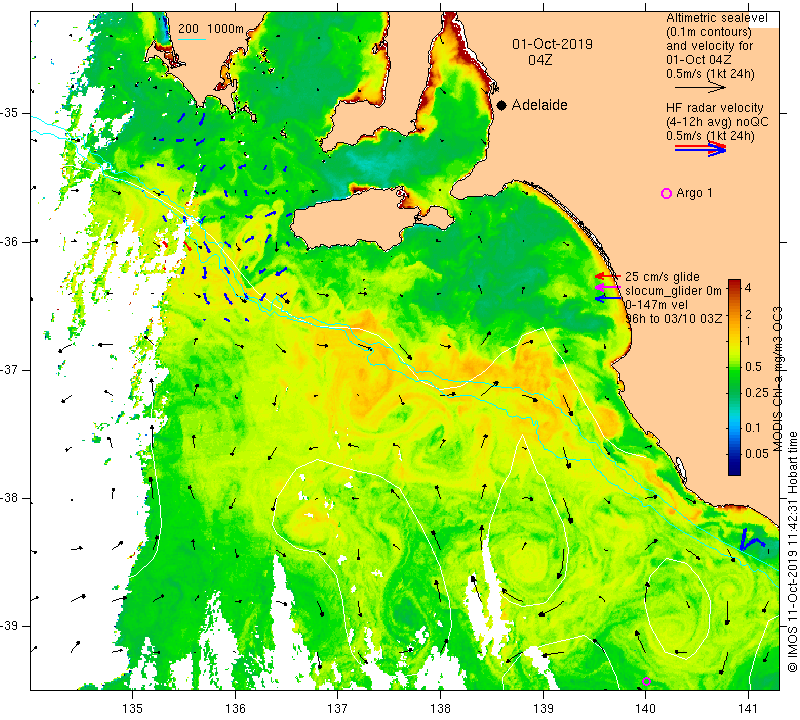Click the longitude axis label 140
The image size is (800, 720).
point(645,708)
